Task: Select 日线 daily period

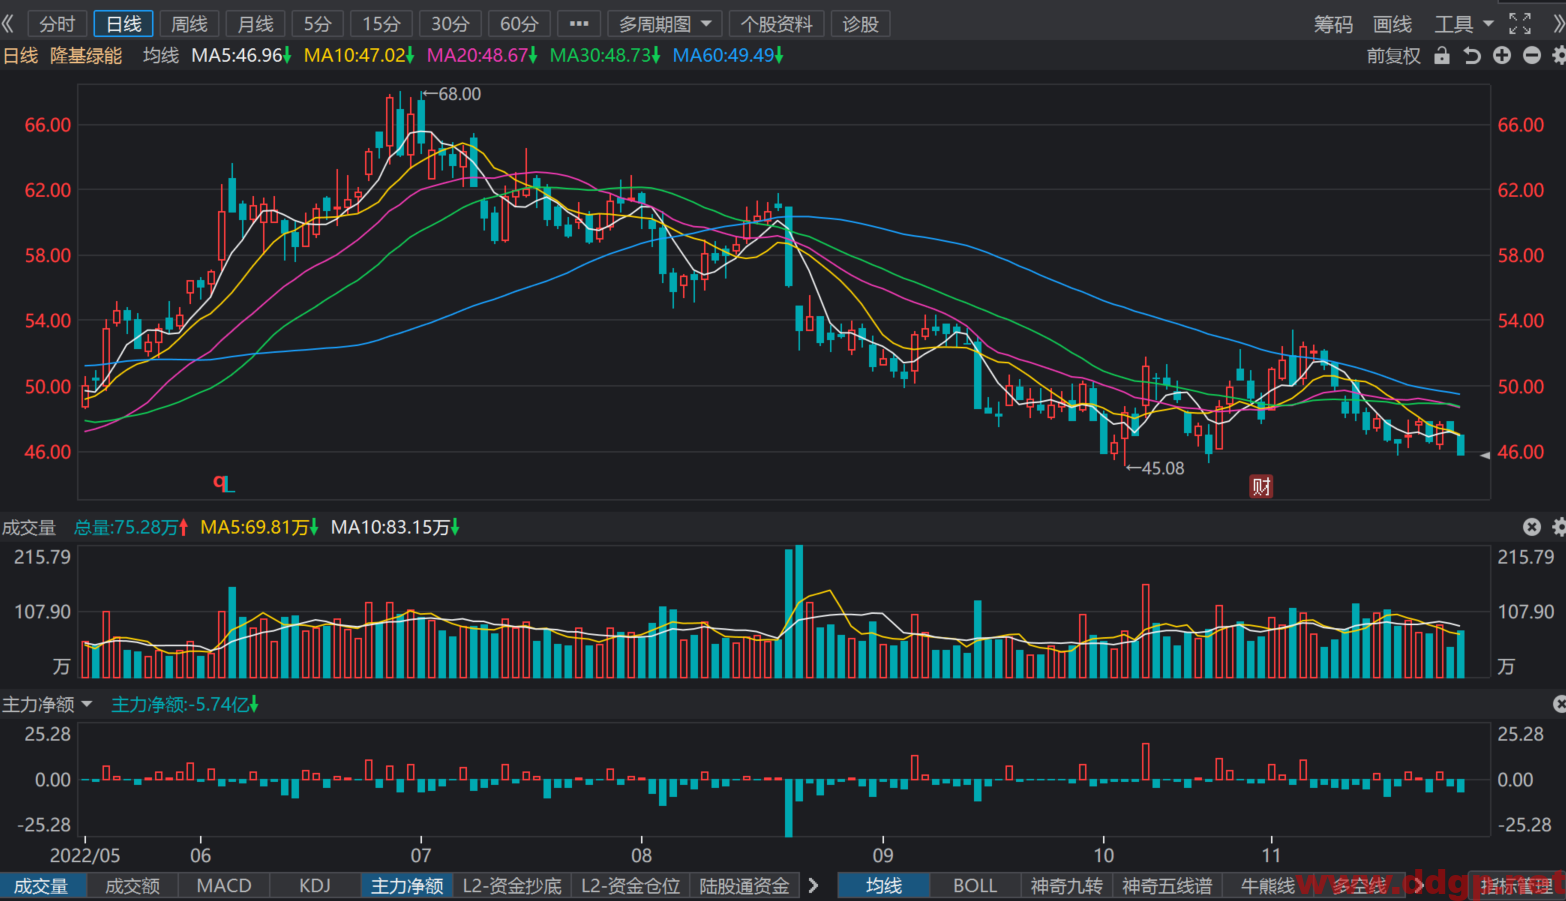Action: tap(124, 24)
